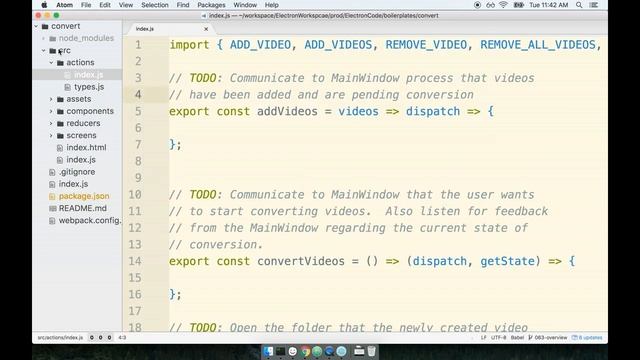640x360 pixels.
Task: Open the File menu
Action: click(x=86, y=5)
